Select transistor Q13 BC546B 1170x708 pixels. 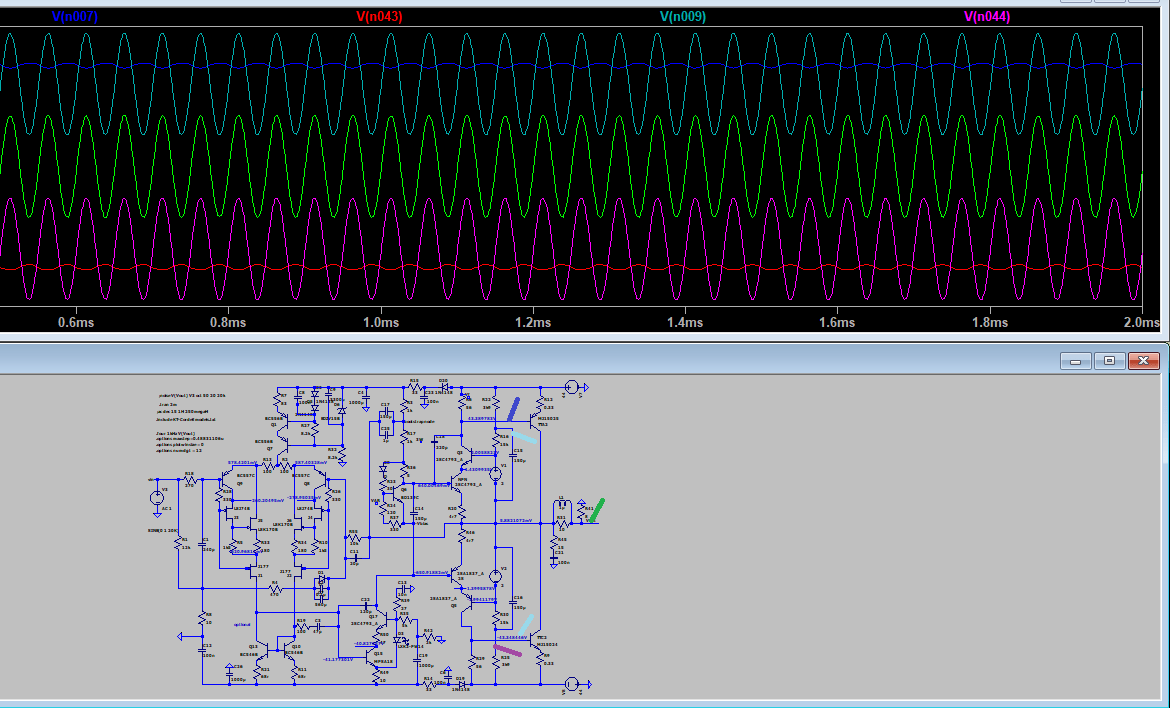(x=263, y=651)
